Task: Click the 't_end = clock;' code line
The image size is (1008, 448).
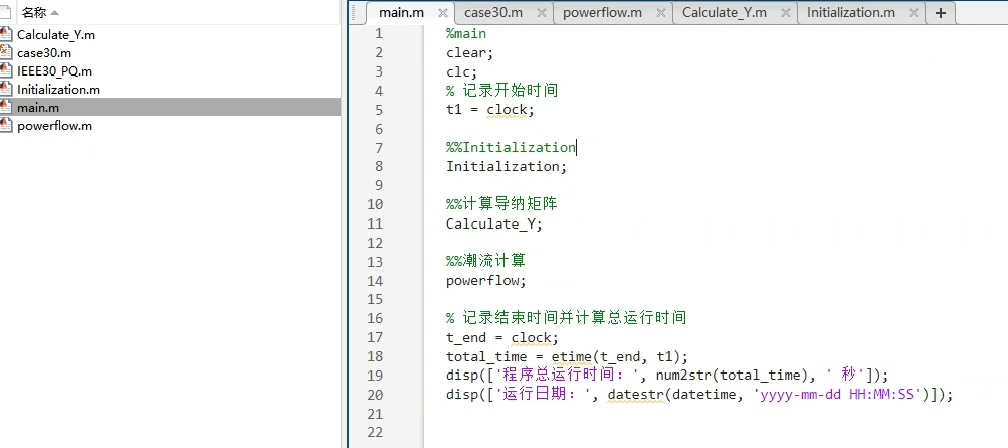Action: 503,337
